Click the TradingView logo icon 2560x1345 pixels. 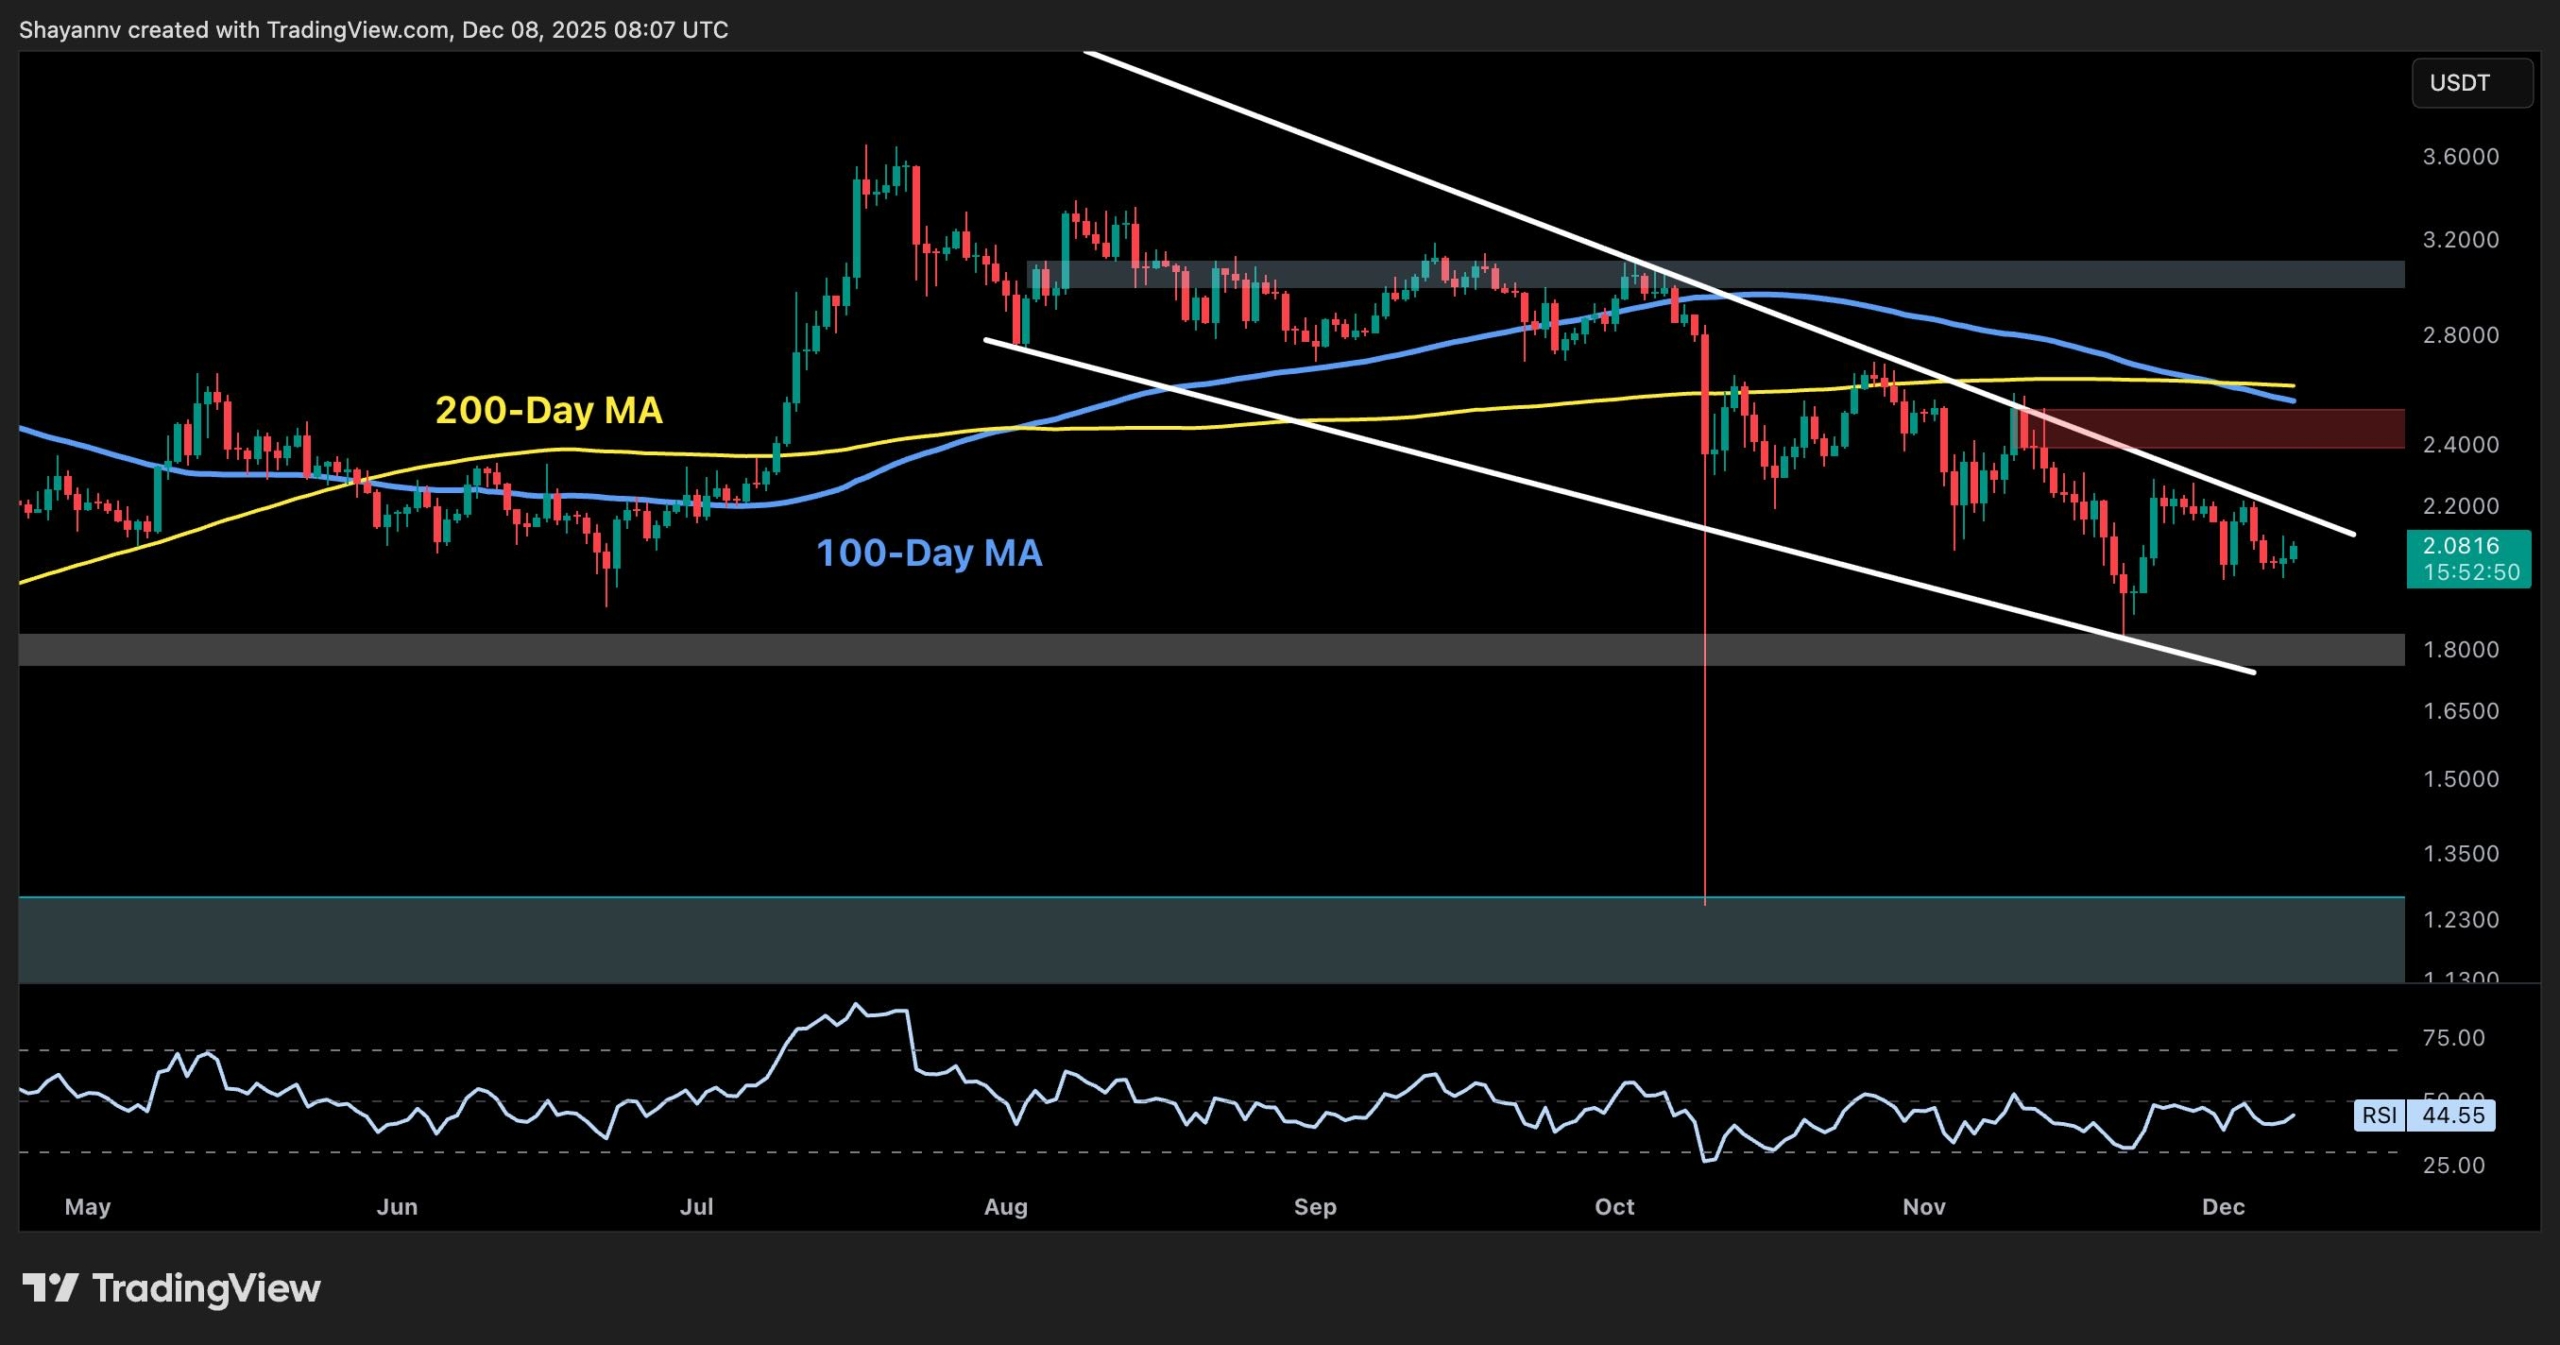[52, 1288]
